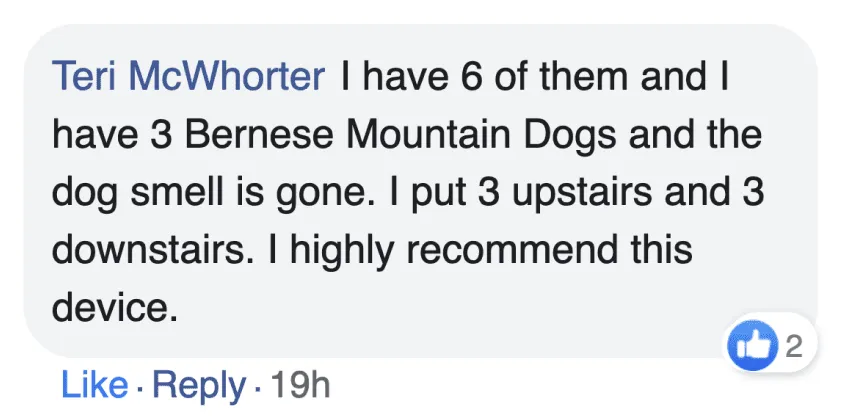The height and width of the screenshot is (420, 858).
Task: Open Teri McWhorter's profile
Action: pyautogui.click(x=189, y=77)
